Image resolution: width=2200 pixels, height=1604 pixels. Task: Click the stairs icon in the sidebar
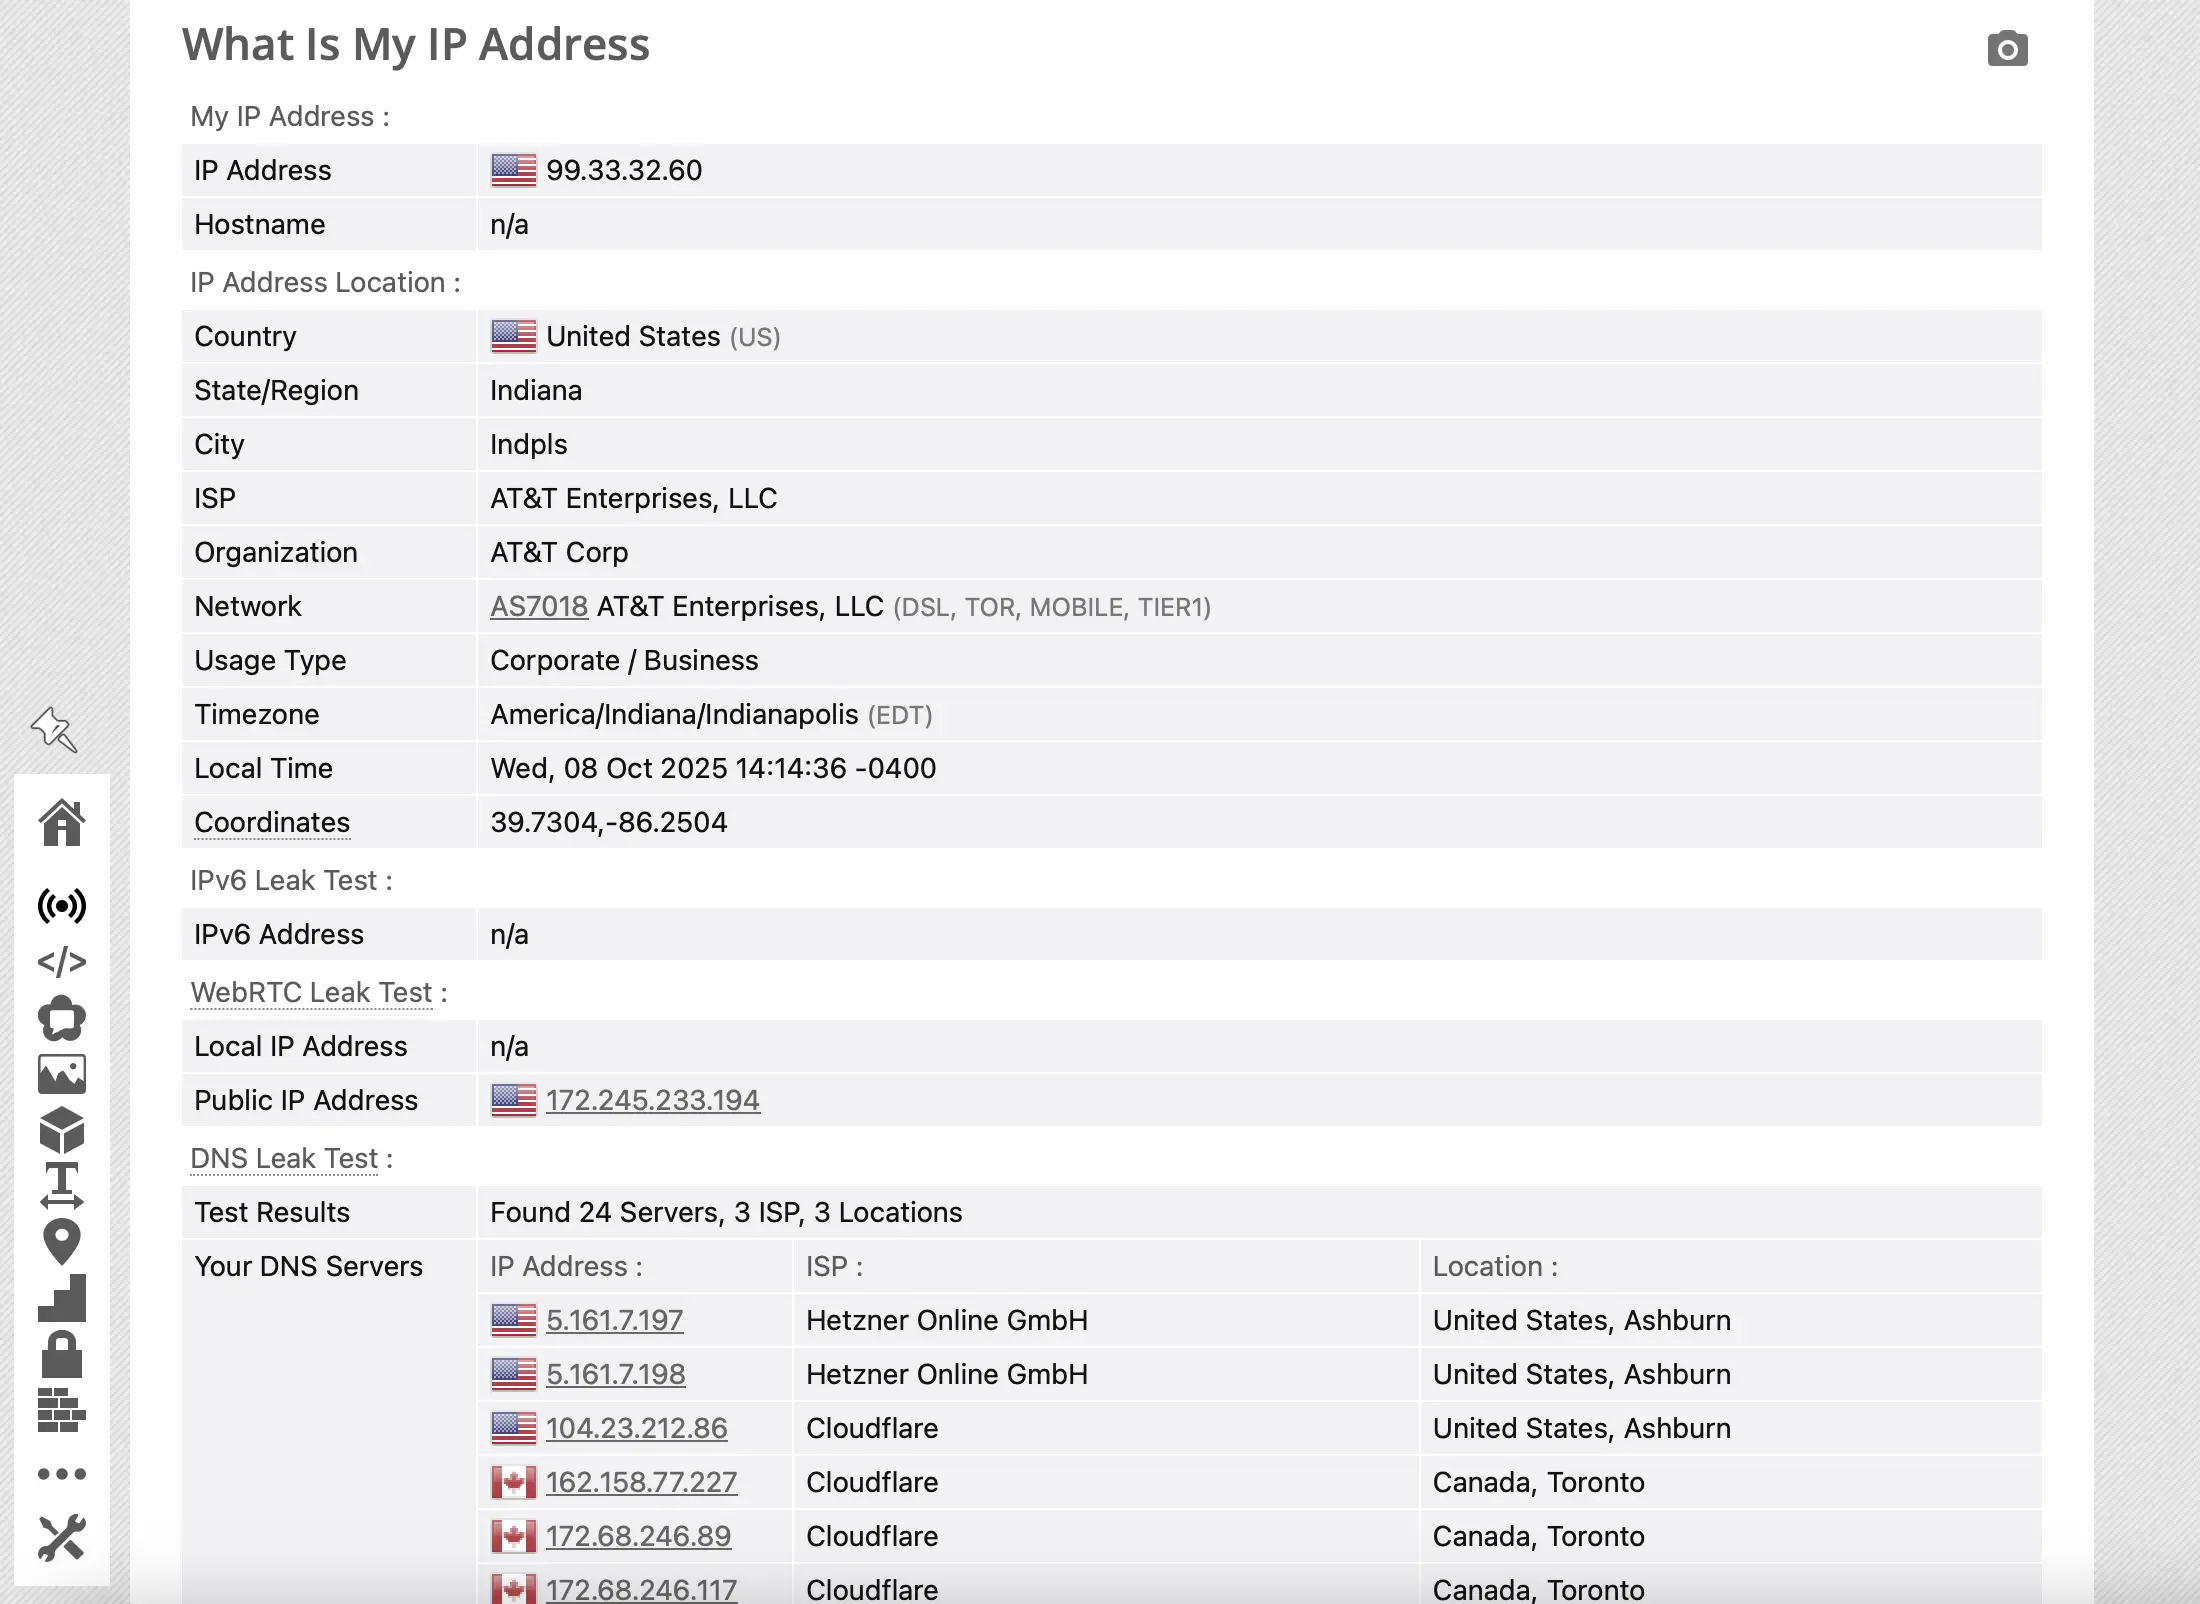point(62,1299)
